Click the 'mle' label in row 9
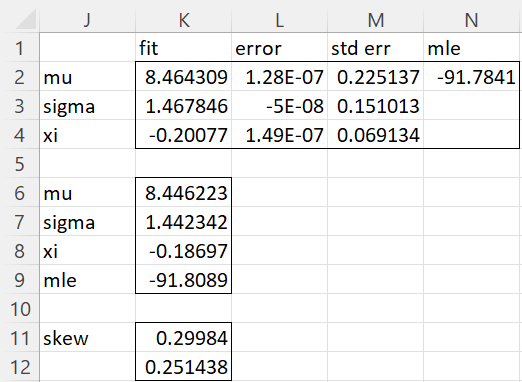Screen dimensions: 522x382 87,279
